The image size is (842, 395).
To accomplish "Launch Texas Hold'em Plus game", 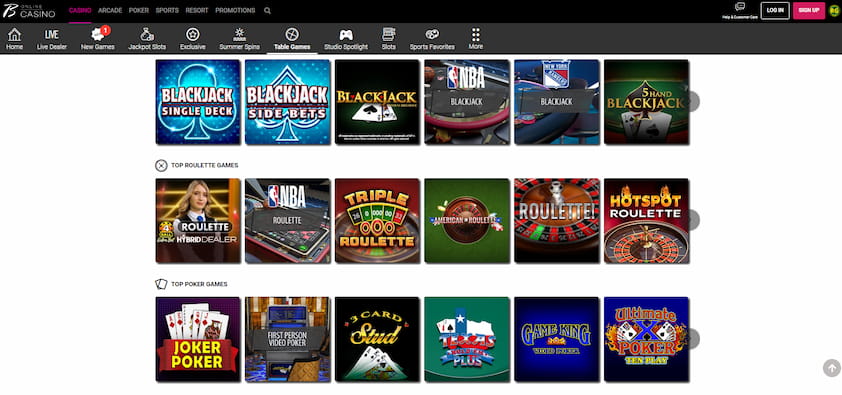I will tap(467, 339).
